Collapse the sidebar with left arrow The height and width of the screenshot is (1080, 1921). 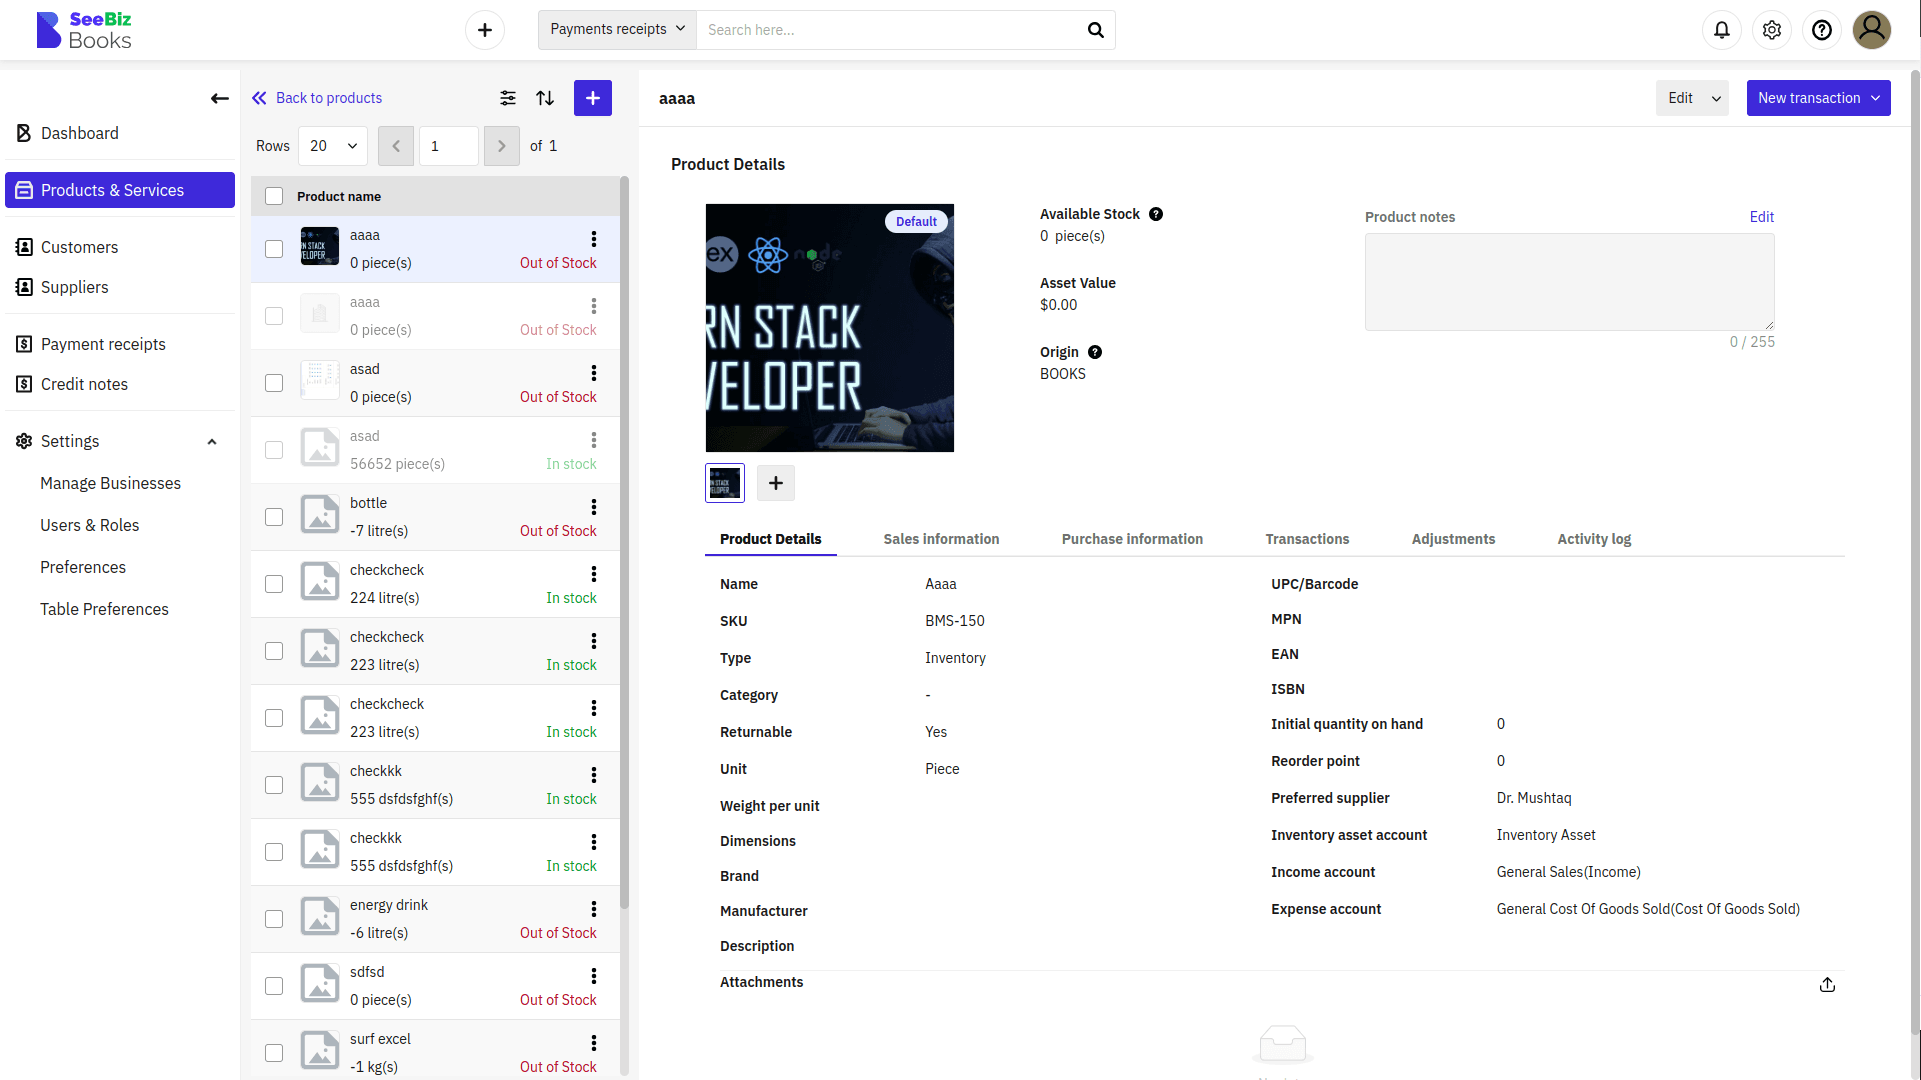tap(220, 98)
